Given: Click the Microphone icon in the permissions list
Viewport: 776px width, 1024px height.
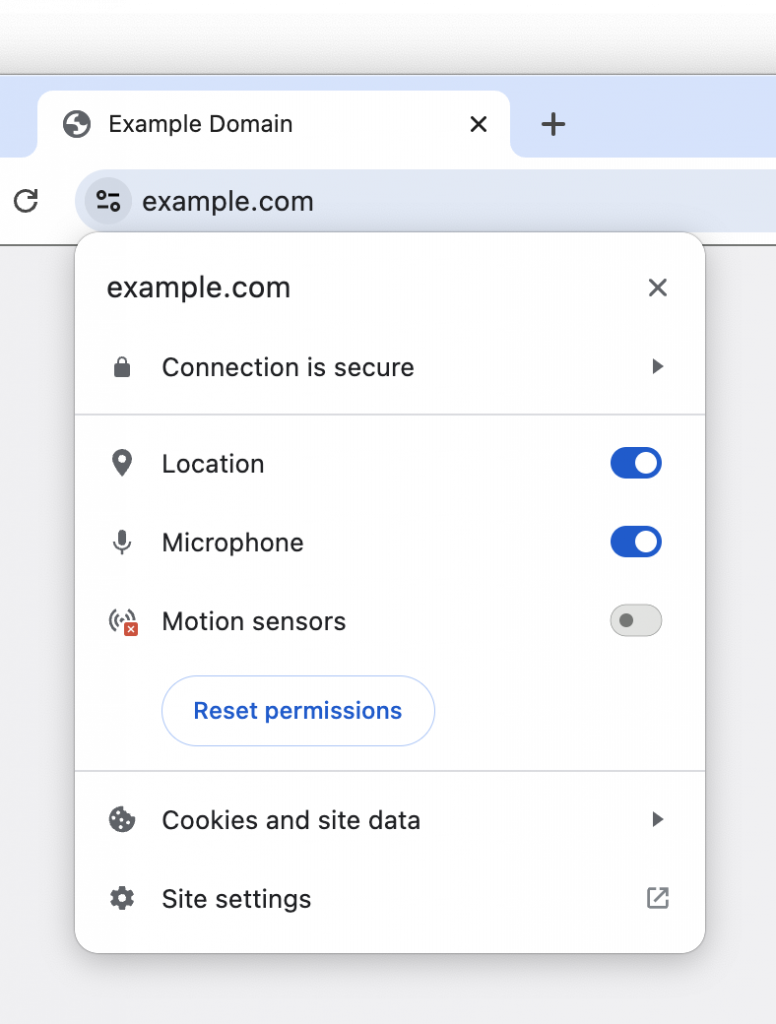Looking at the screenshot, I should pyautogui.click(x=121, y=542).
